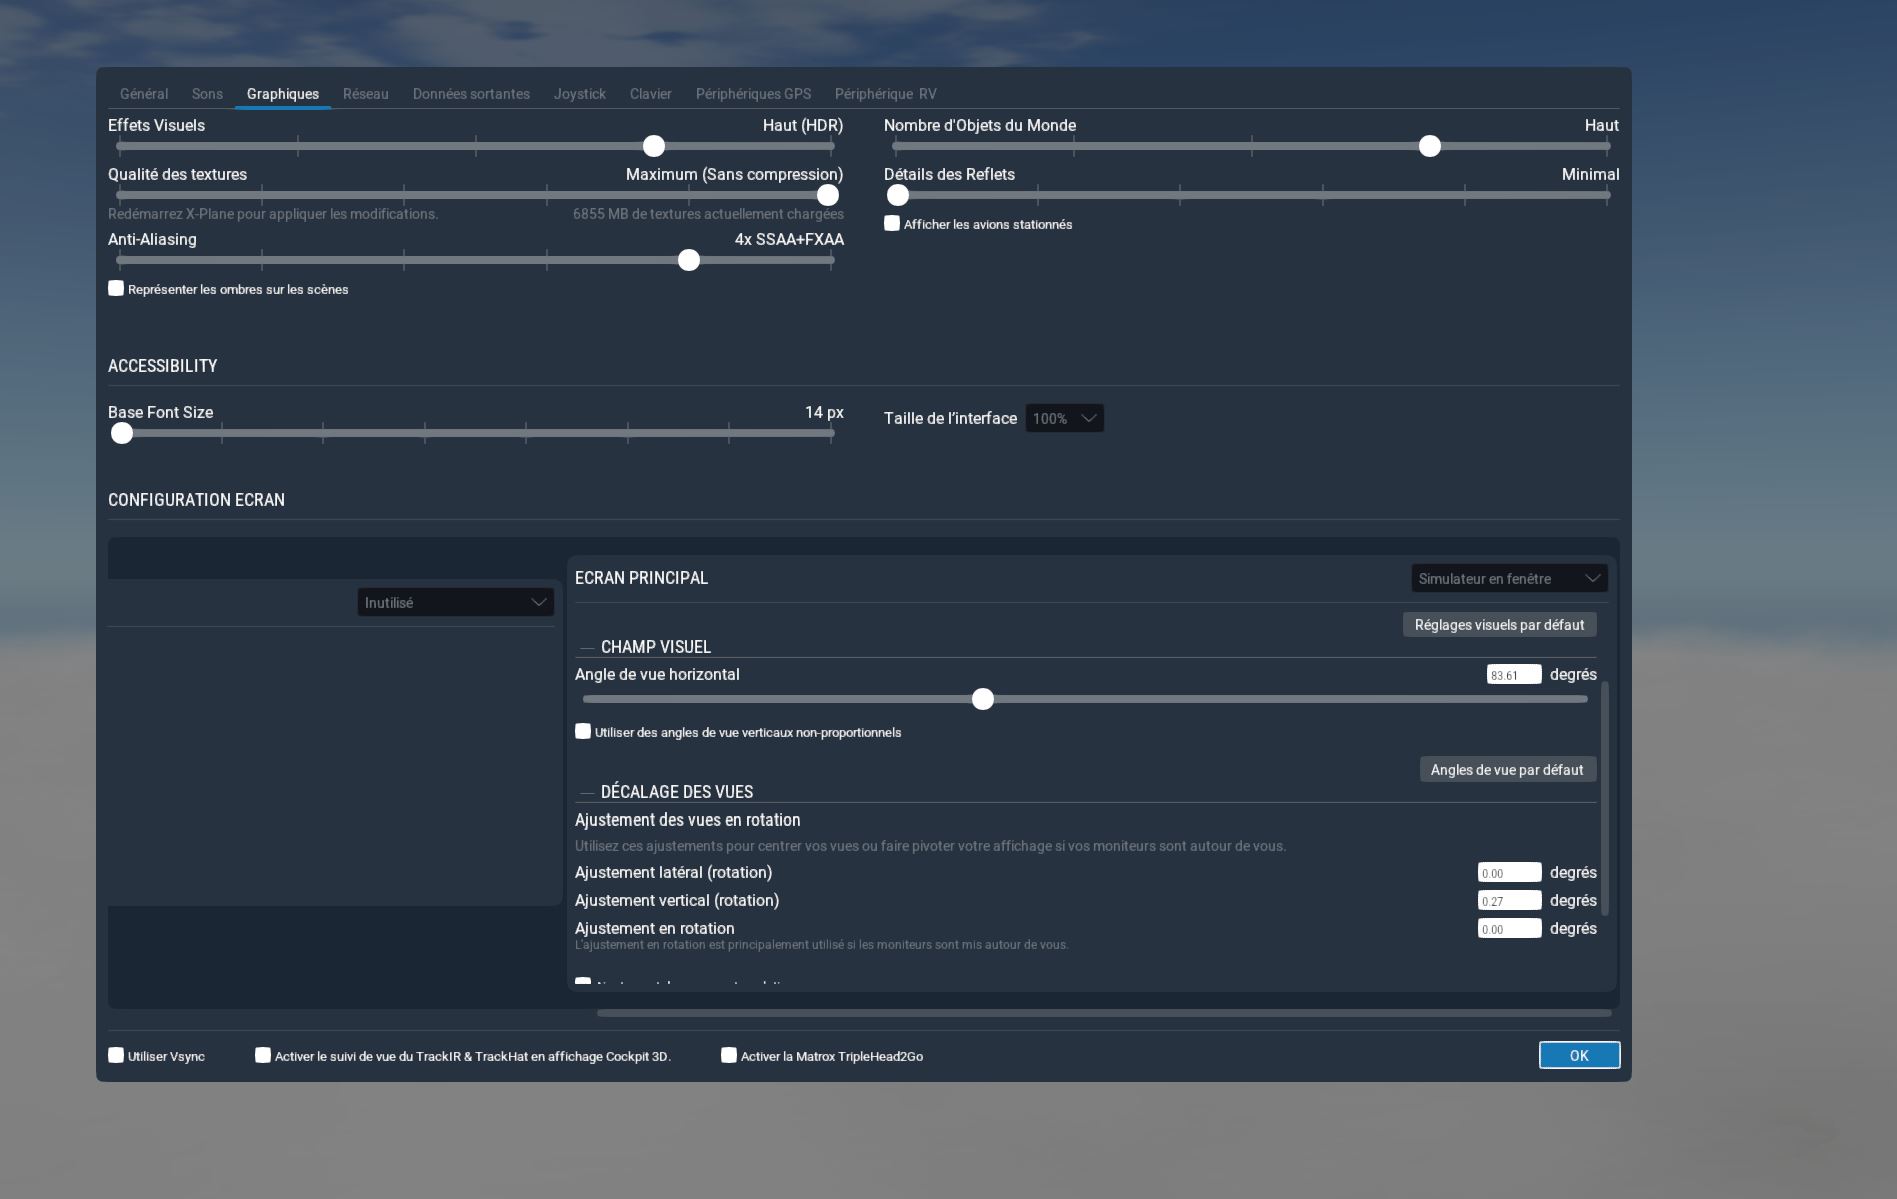Toggle TrackIR & TrackHat view tracking checkbox

[263, 1056]
